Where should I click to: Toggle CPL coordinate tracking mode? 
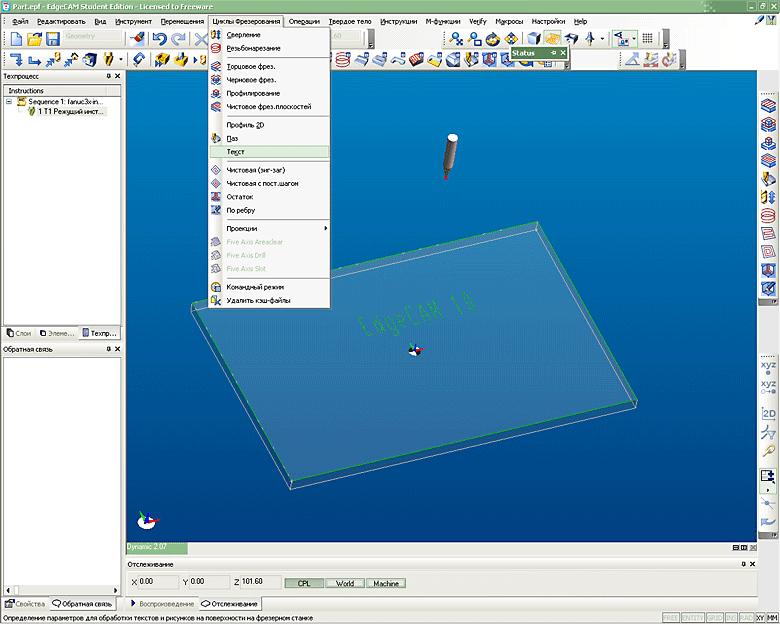point(304,583)
